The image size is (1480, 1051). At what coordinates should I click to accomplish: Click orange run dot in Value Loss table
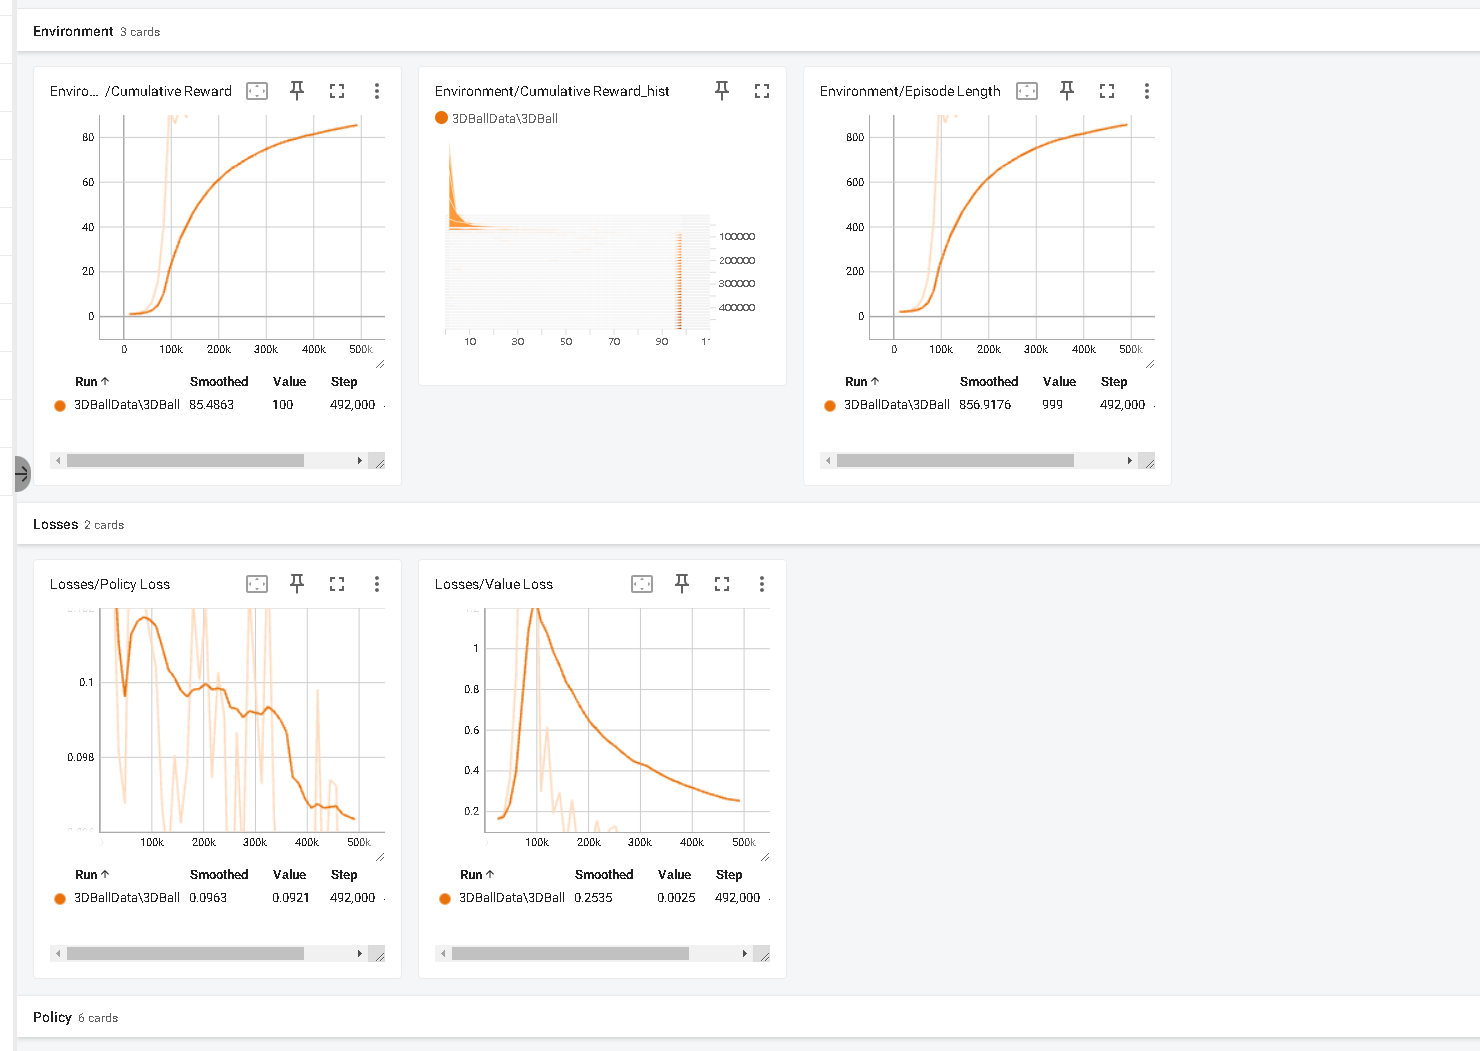[445, 898]
